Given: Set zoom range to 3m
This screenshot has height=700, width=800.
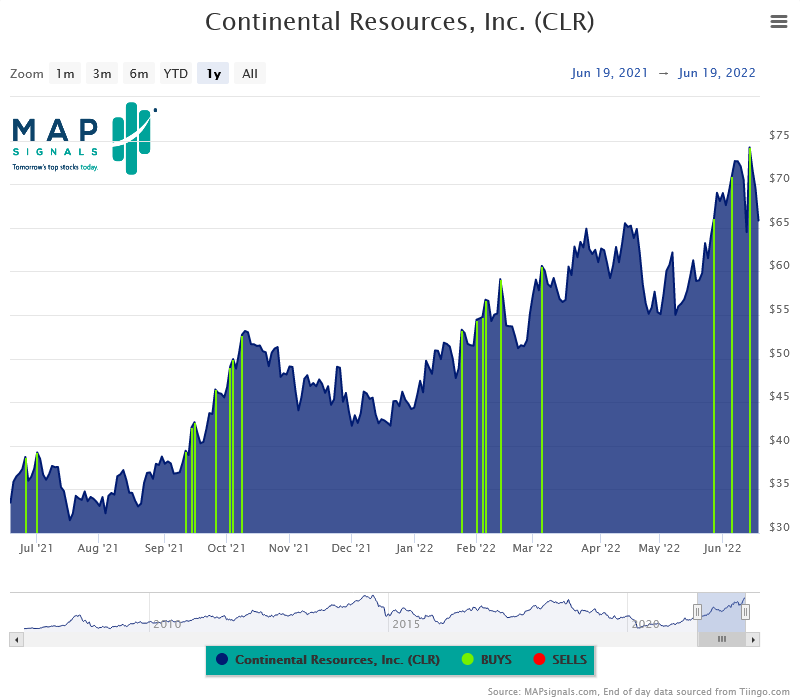Looking at the screenshot, I should click(102, 73).
